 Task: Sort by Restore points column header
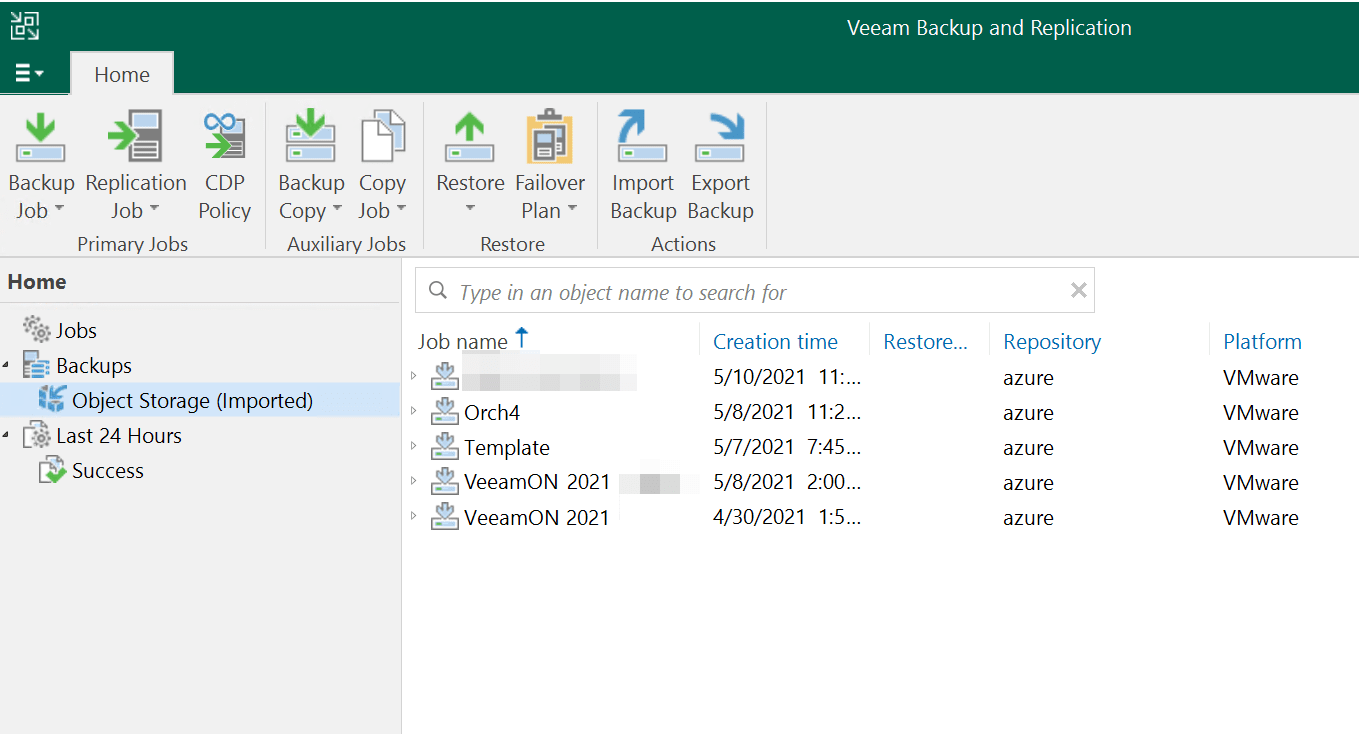click(925, 342)
